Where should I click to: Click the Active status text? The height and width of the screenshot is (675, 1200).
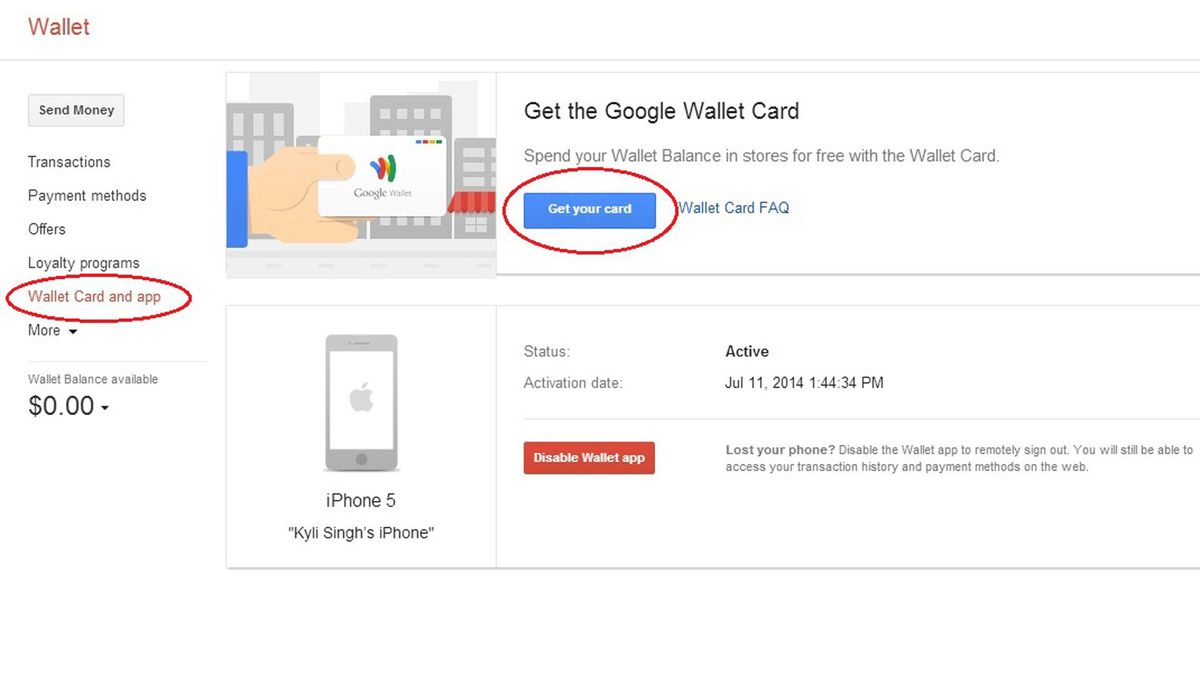(x=746, y=351)
